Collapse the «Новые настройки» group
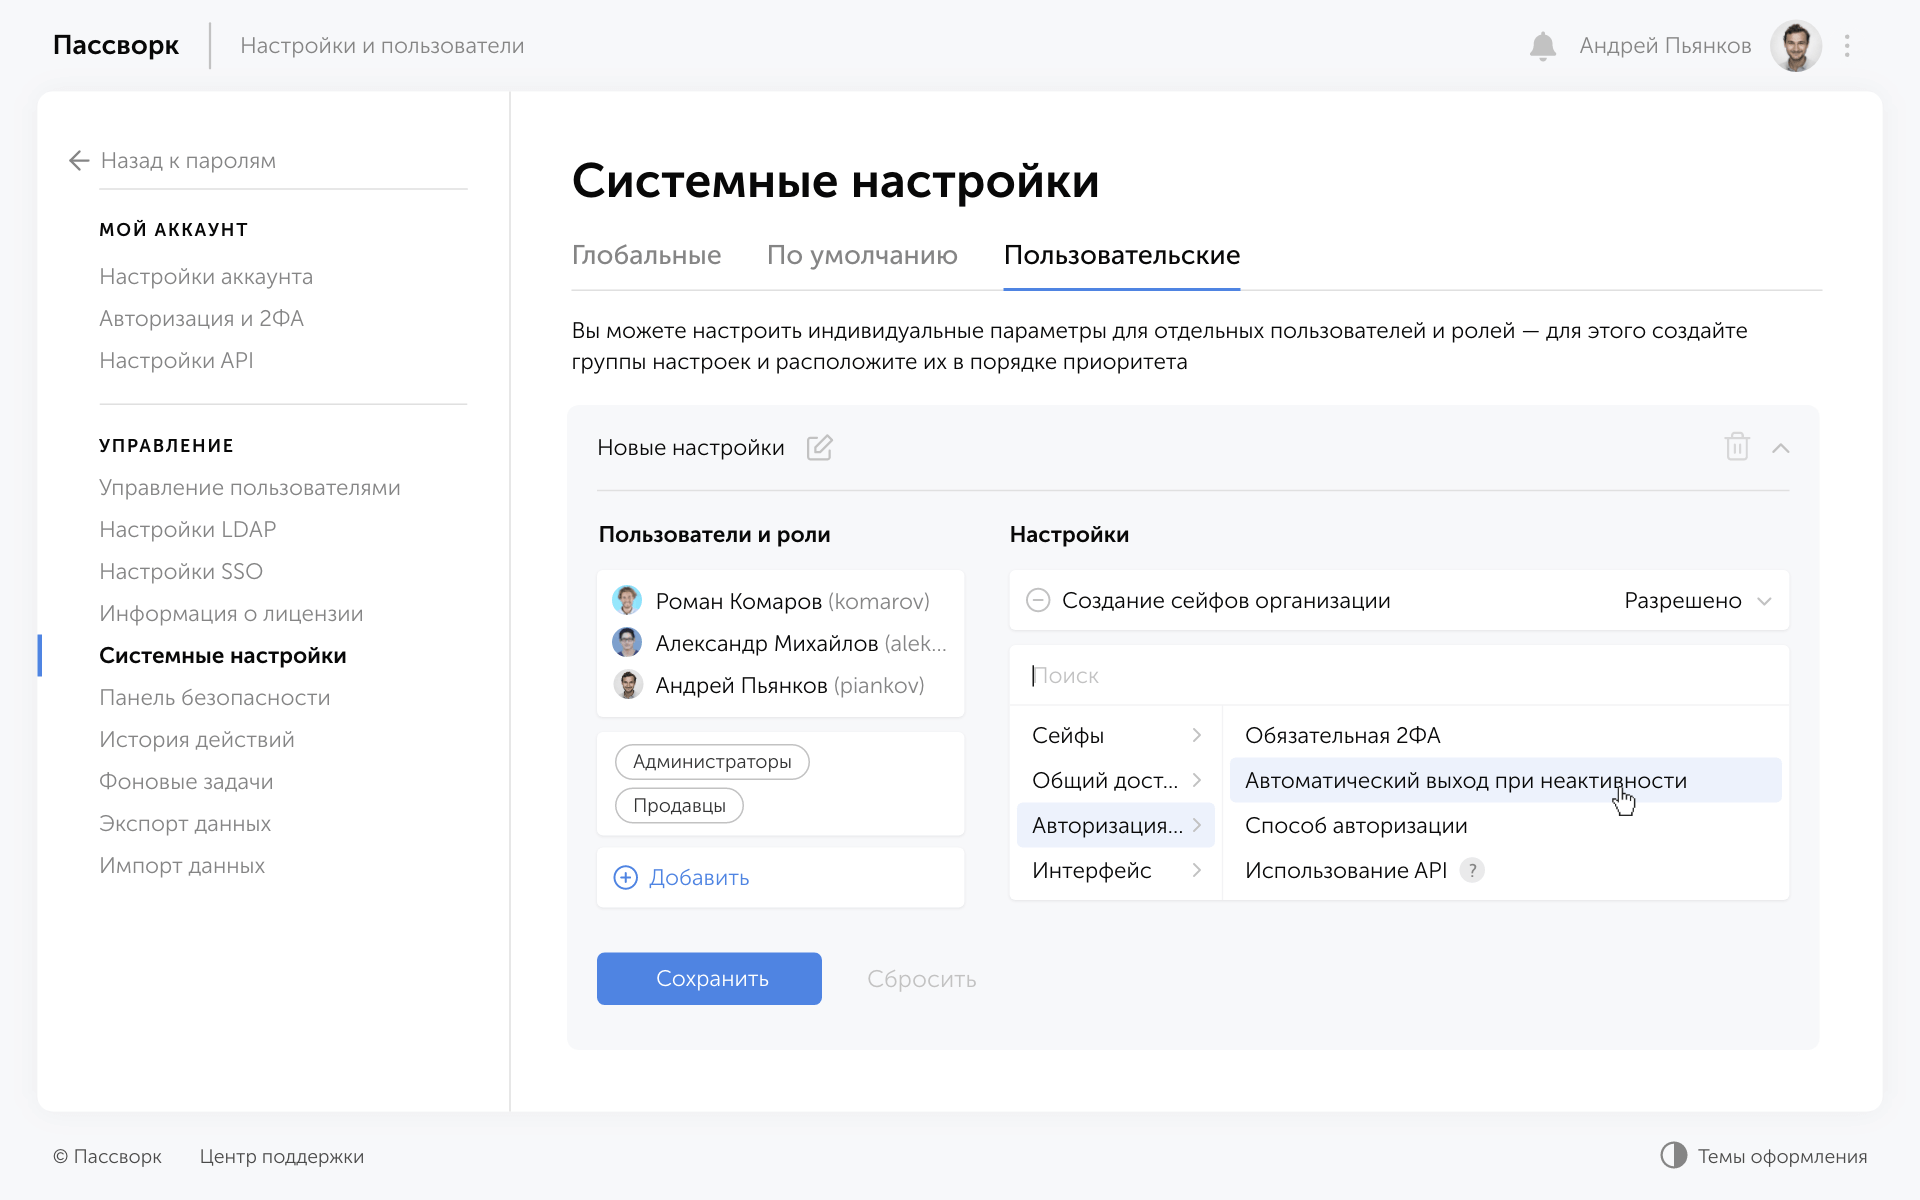 click(1780, 448)
